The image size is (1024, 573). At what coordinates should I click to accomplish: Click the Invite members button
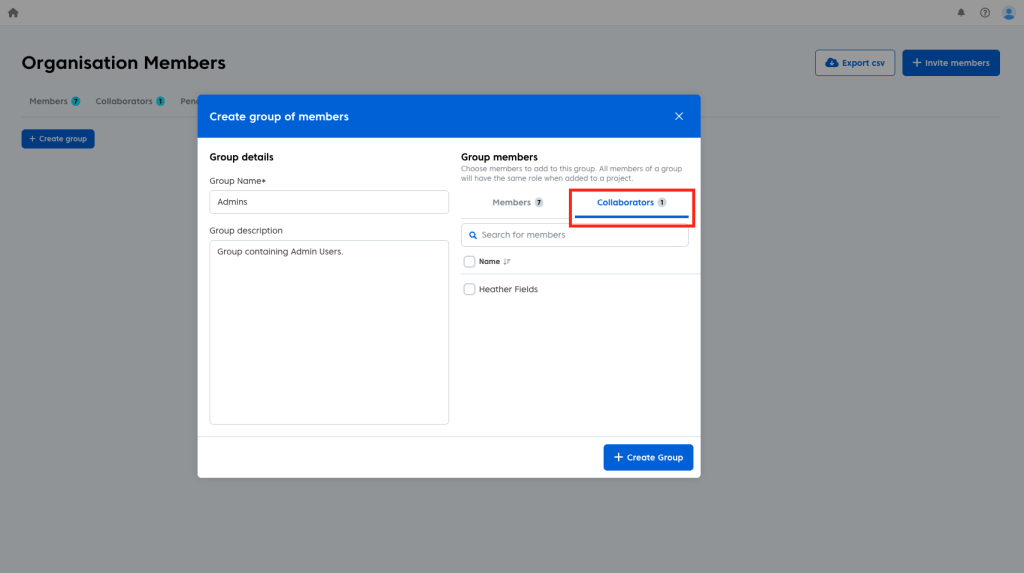[950, 63]
